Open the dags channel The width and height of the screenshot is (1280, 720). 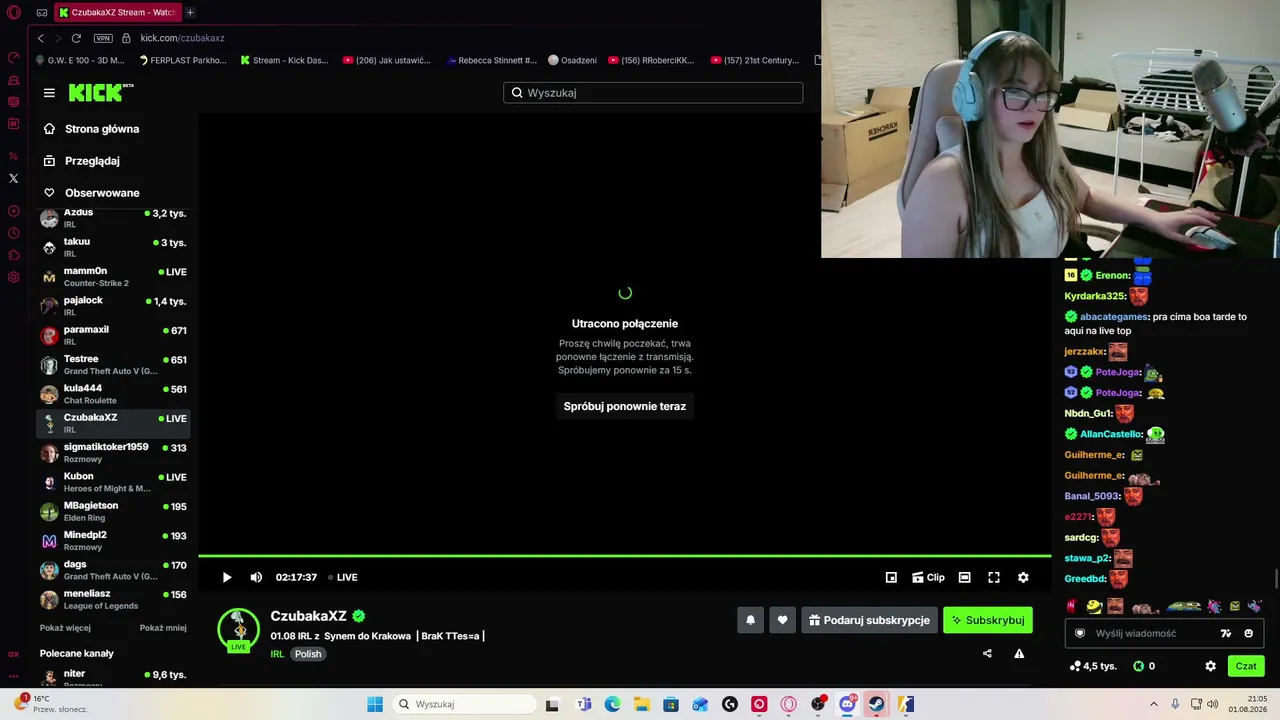coord(114,570)
